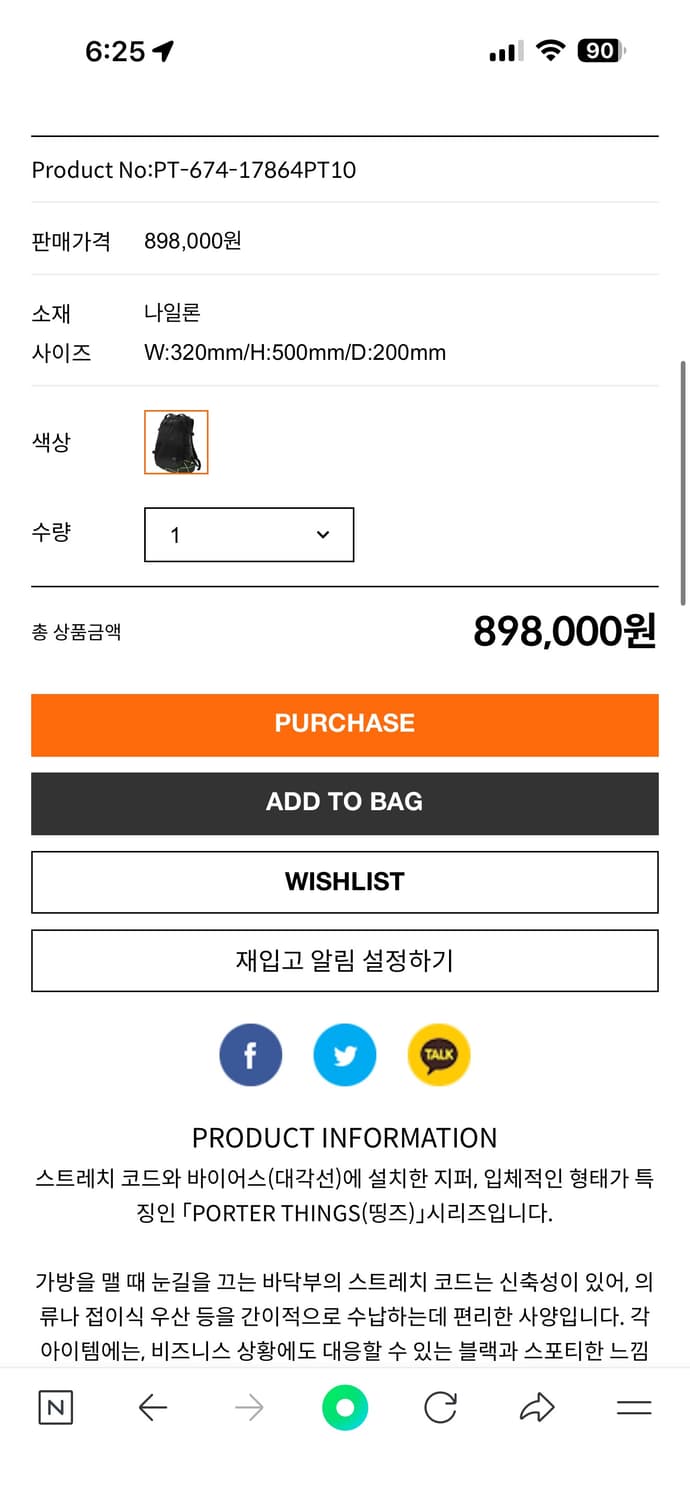Tap the Wi-Fi status indicator
The image size is (690, 1500).
point(551,50)
